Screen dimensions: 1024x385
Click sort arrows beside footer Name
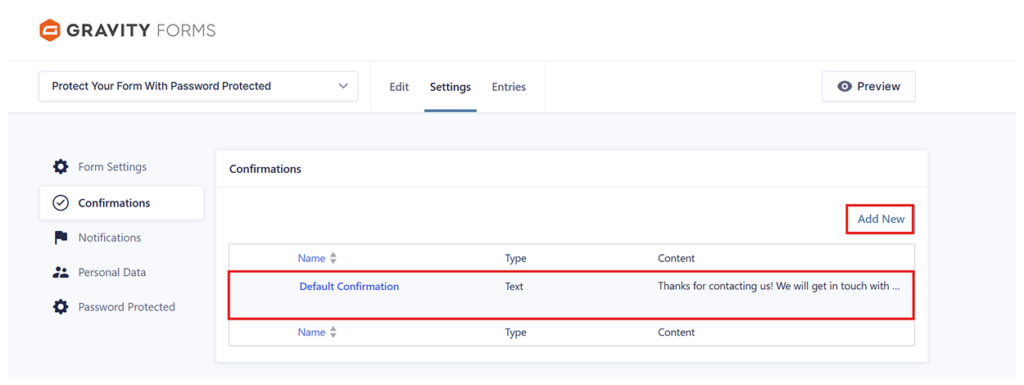[333, 332]
